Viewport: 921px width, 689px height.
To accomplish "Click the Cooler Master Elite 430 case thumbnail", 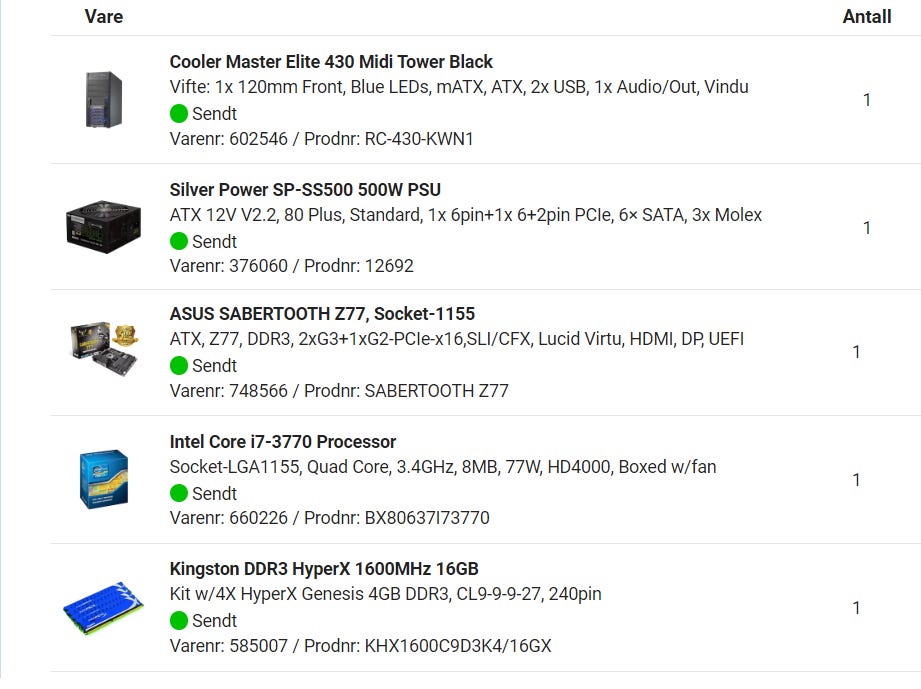I will click(104, 99).
